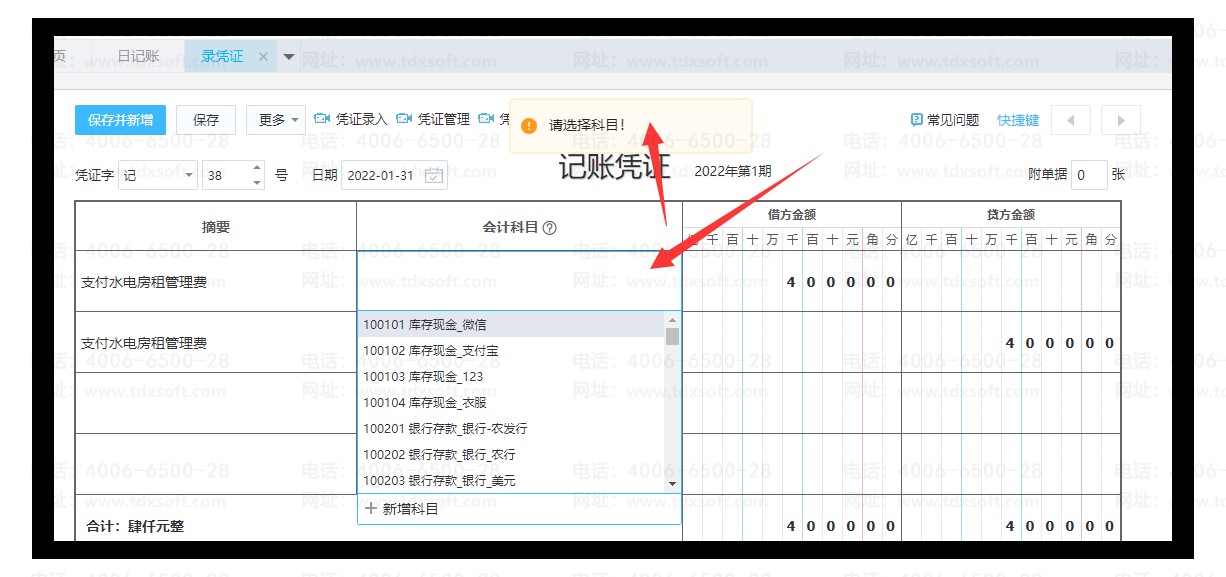The width and height of the screenshot is (1226, 577).
Task: Click plus icon to add 新增科目
Action: coord(371,509)
